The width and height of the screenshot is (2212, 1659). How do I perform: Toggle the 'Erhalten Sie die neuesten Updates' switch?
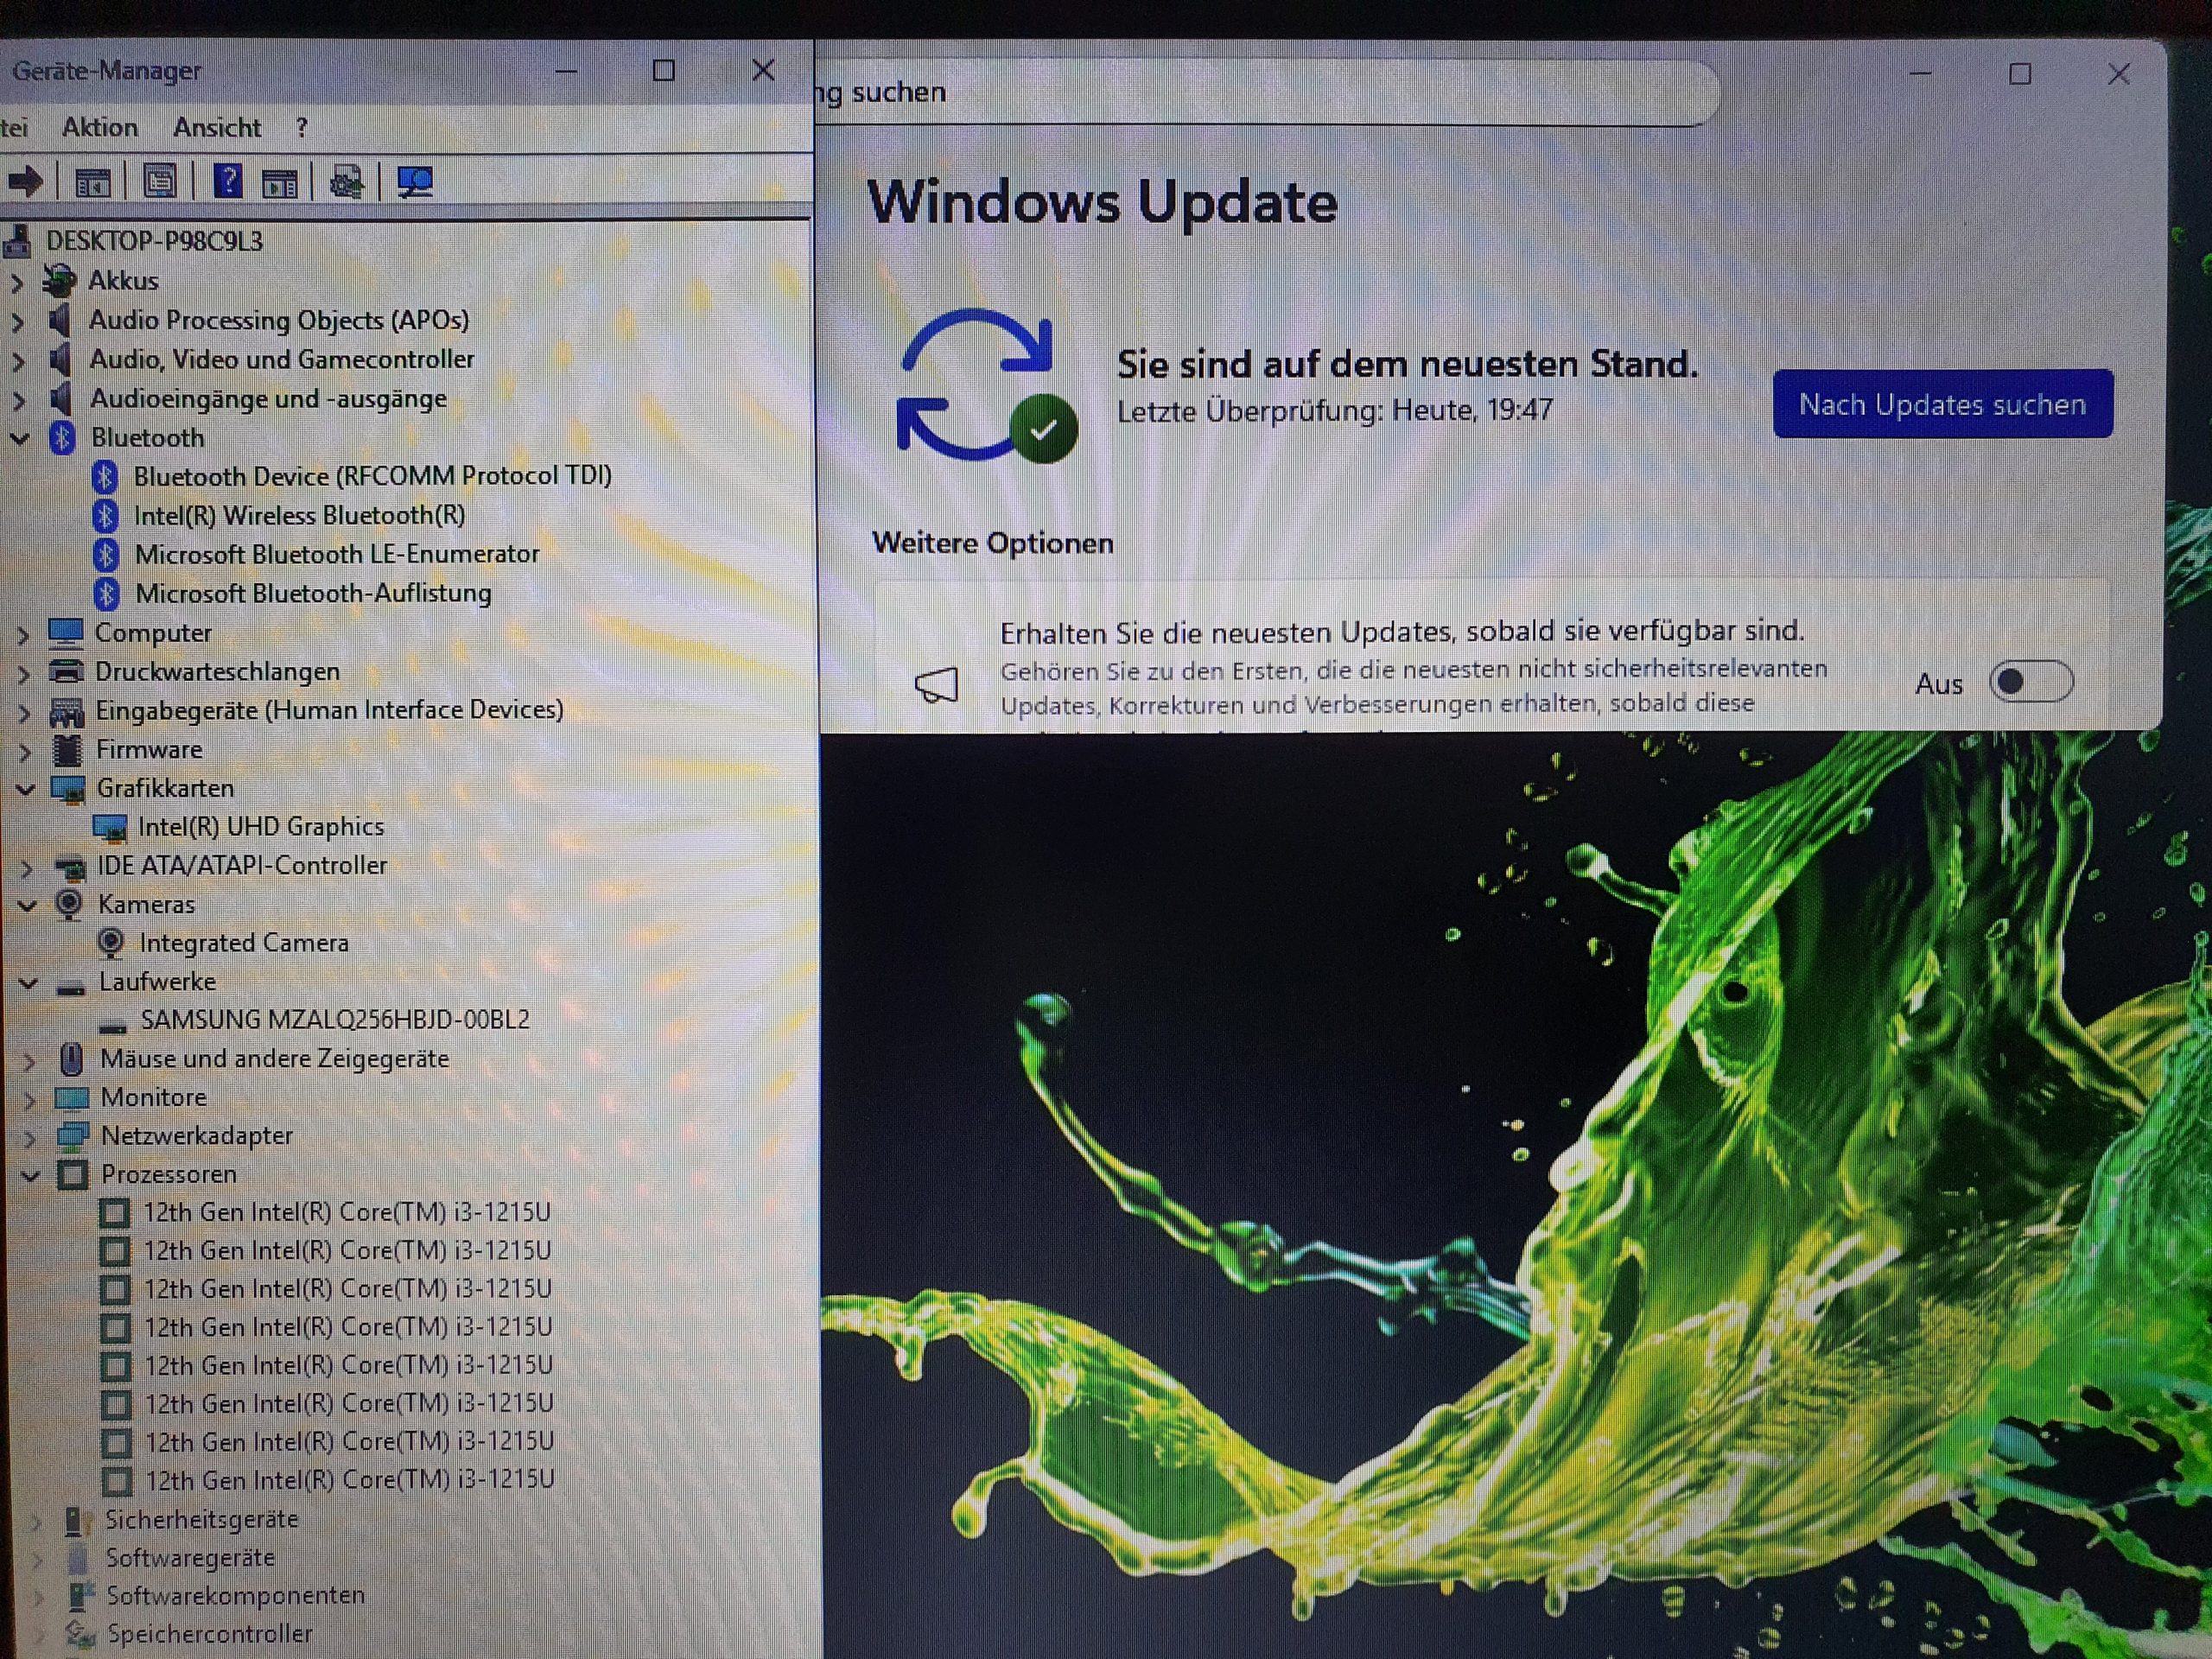[x=2030, y=683]
